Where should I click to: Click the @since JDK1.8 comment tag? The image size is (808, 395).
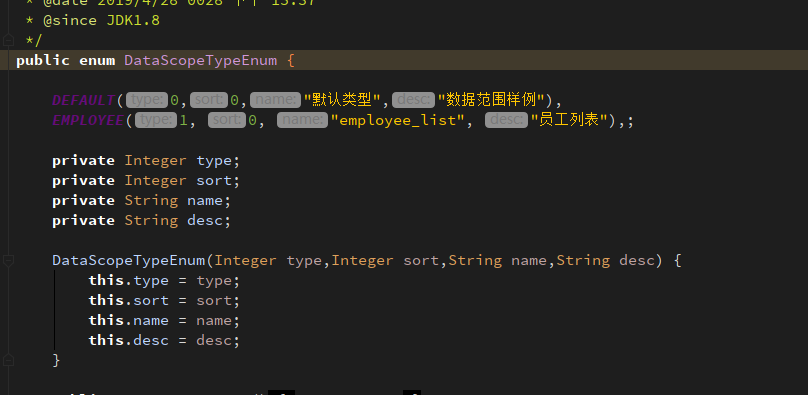tap(101, 21)
